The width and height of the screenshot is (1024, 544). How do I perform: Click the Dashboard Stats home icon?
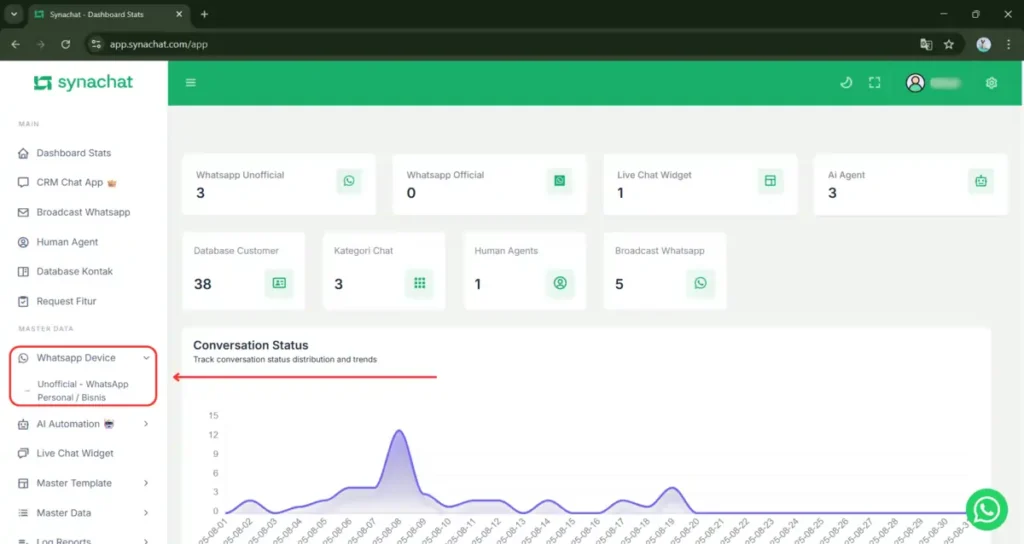click(24, 153)
